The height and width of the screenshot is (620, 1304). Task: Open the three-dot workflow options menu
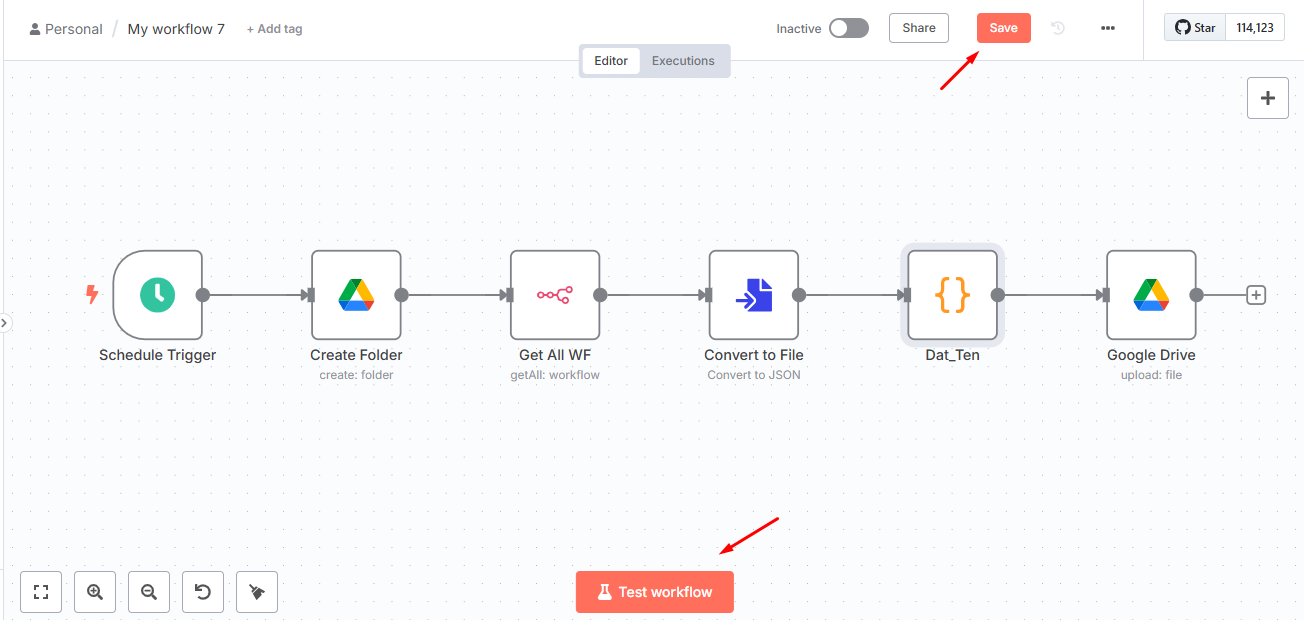[x=1108, y=28]
